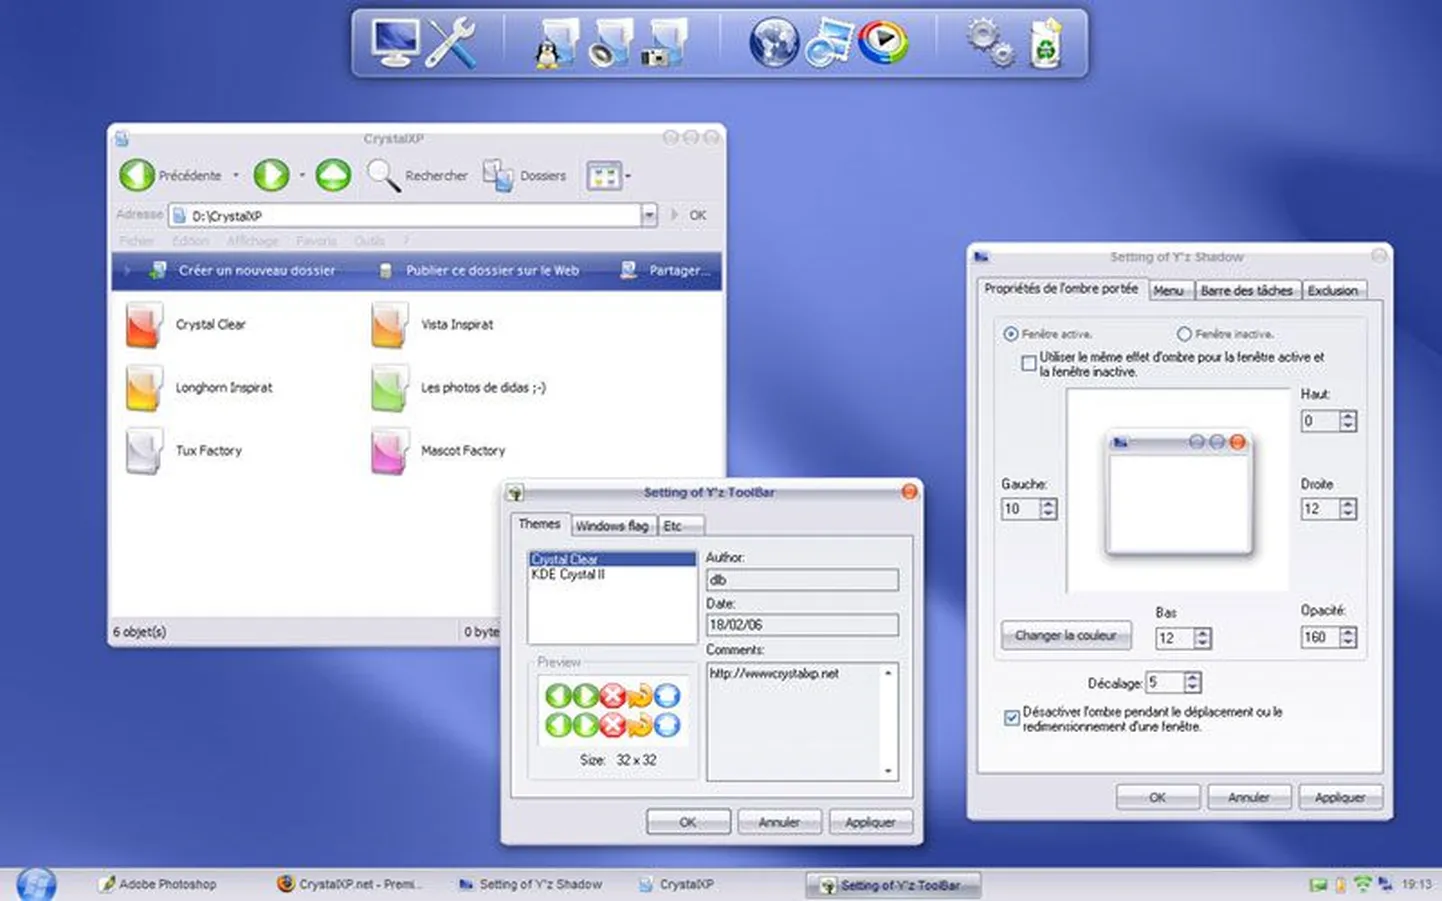Select the Longhorn Inspirat folder
The height and width of the screenshot is (901, 1442).
pyautogui.click(x=199, y=388)
